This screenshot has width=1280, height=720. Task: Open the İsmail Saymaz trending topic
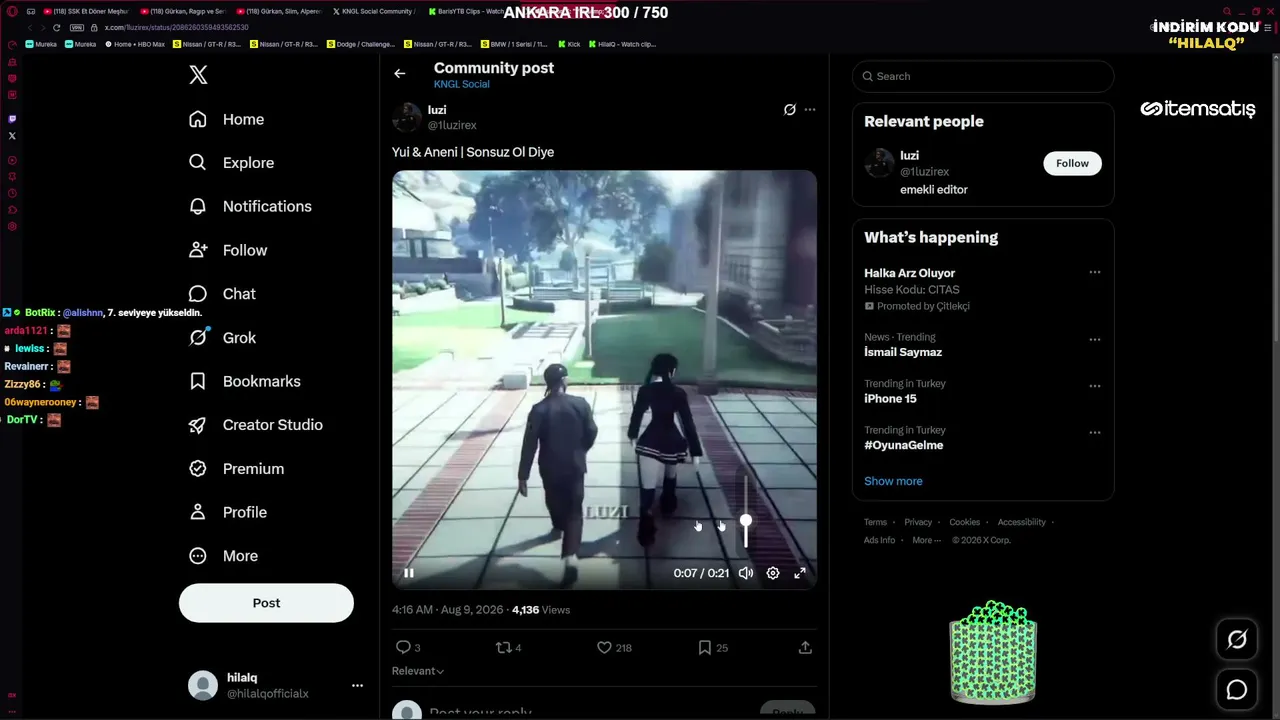tap(903, 352)
